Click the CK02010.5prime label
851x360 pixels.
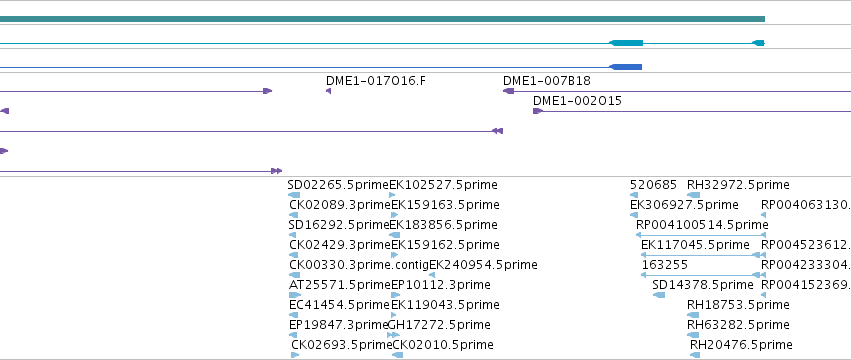click(443, 345)
